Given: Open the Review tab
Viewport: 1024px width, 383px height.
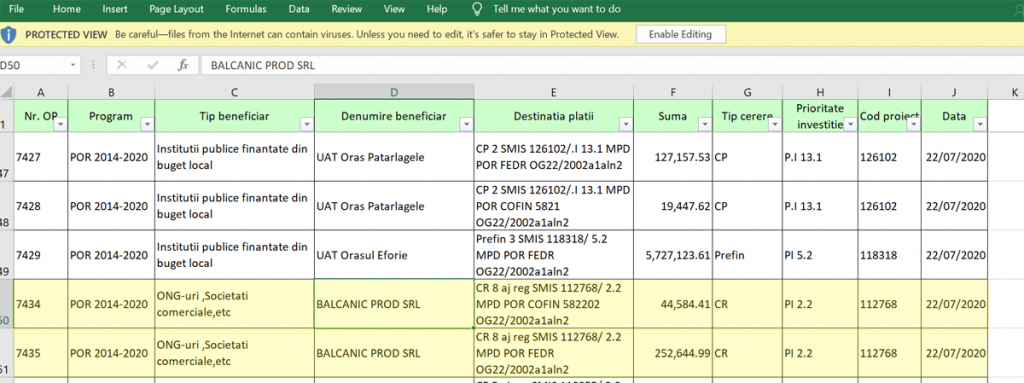Looking at the screenshot, I should pos(347,9).
